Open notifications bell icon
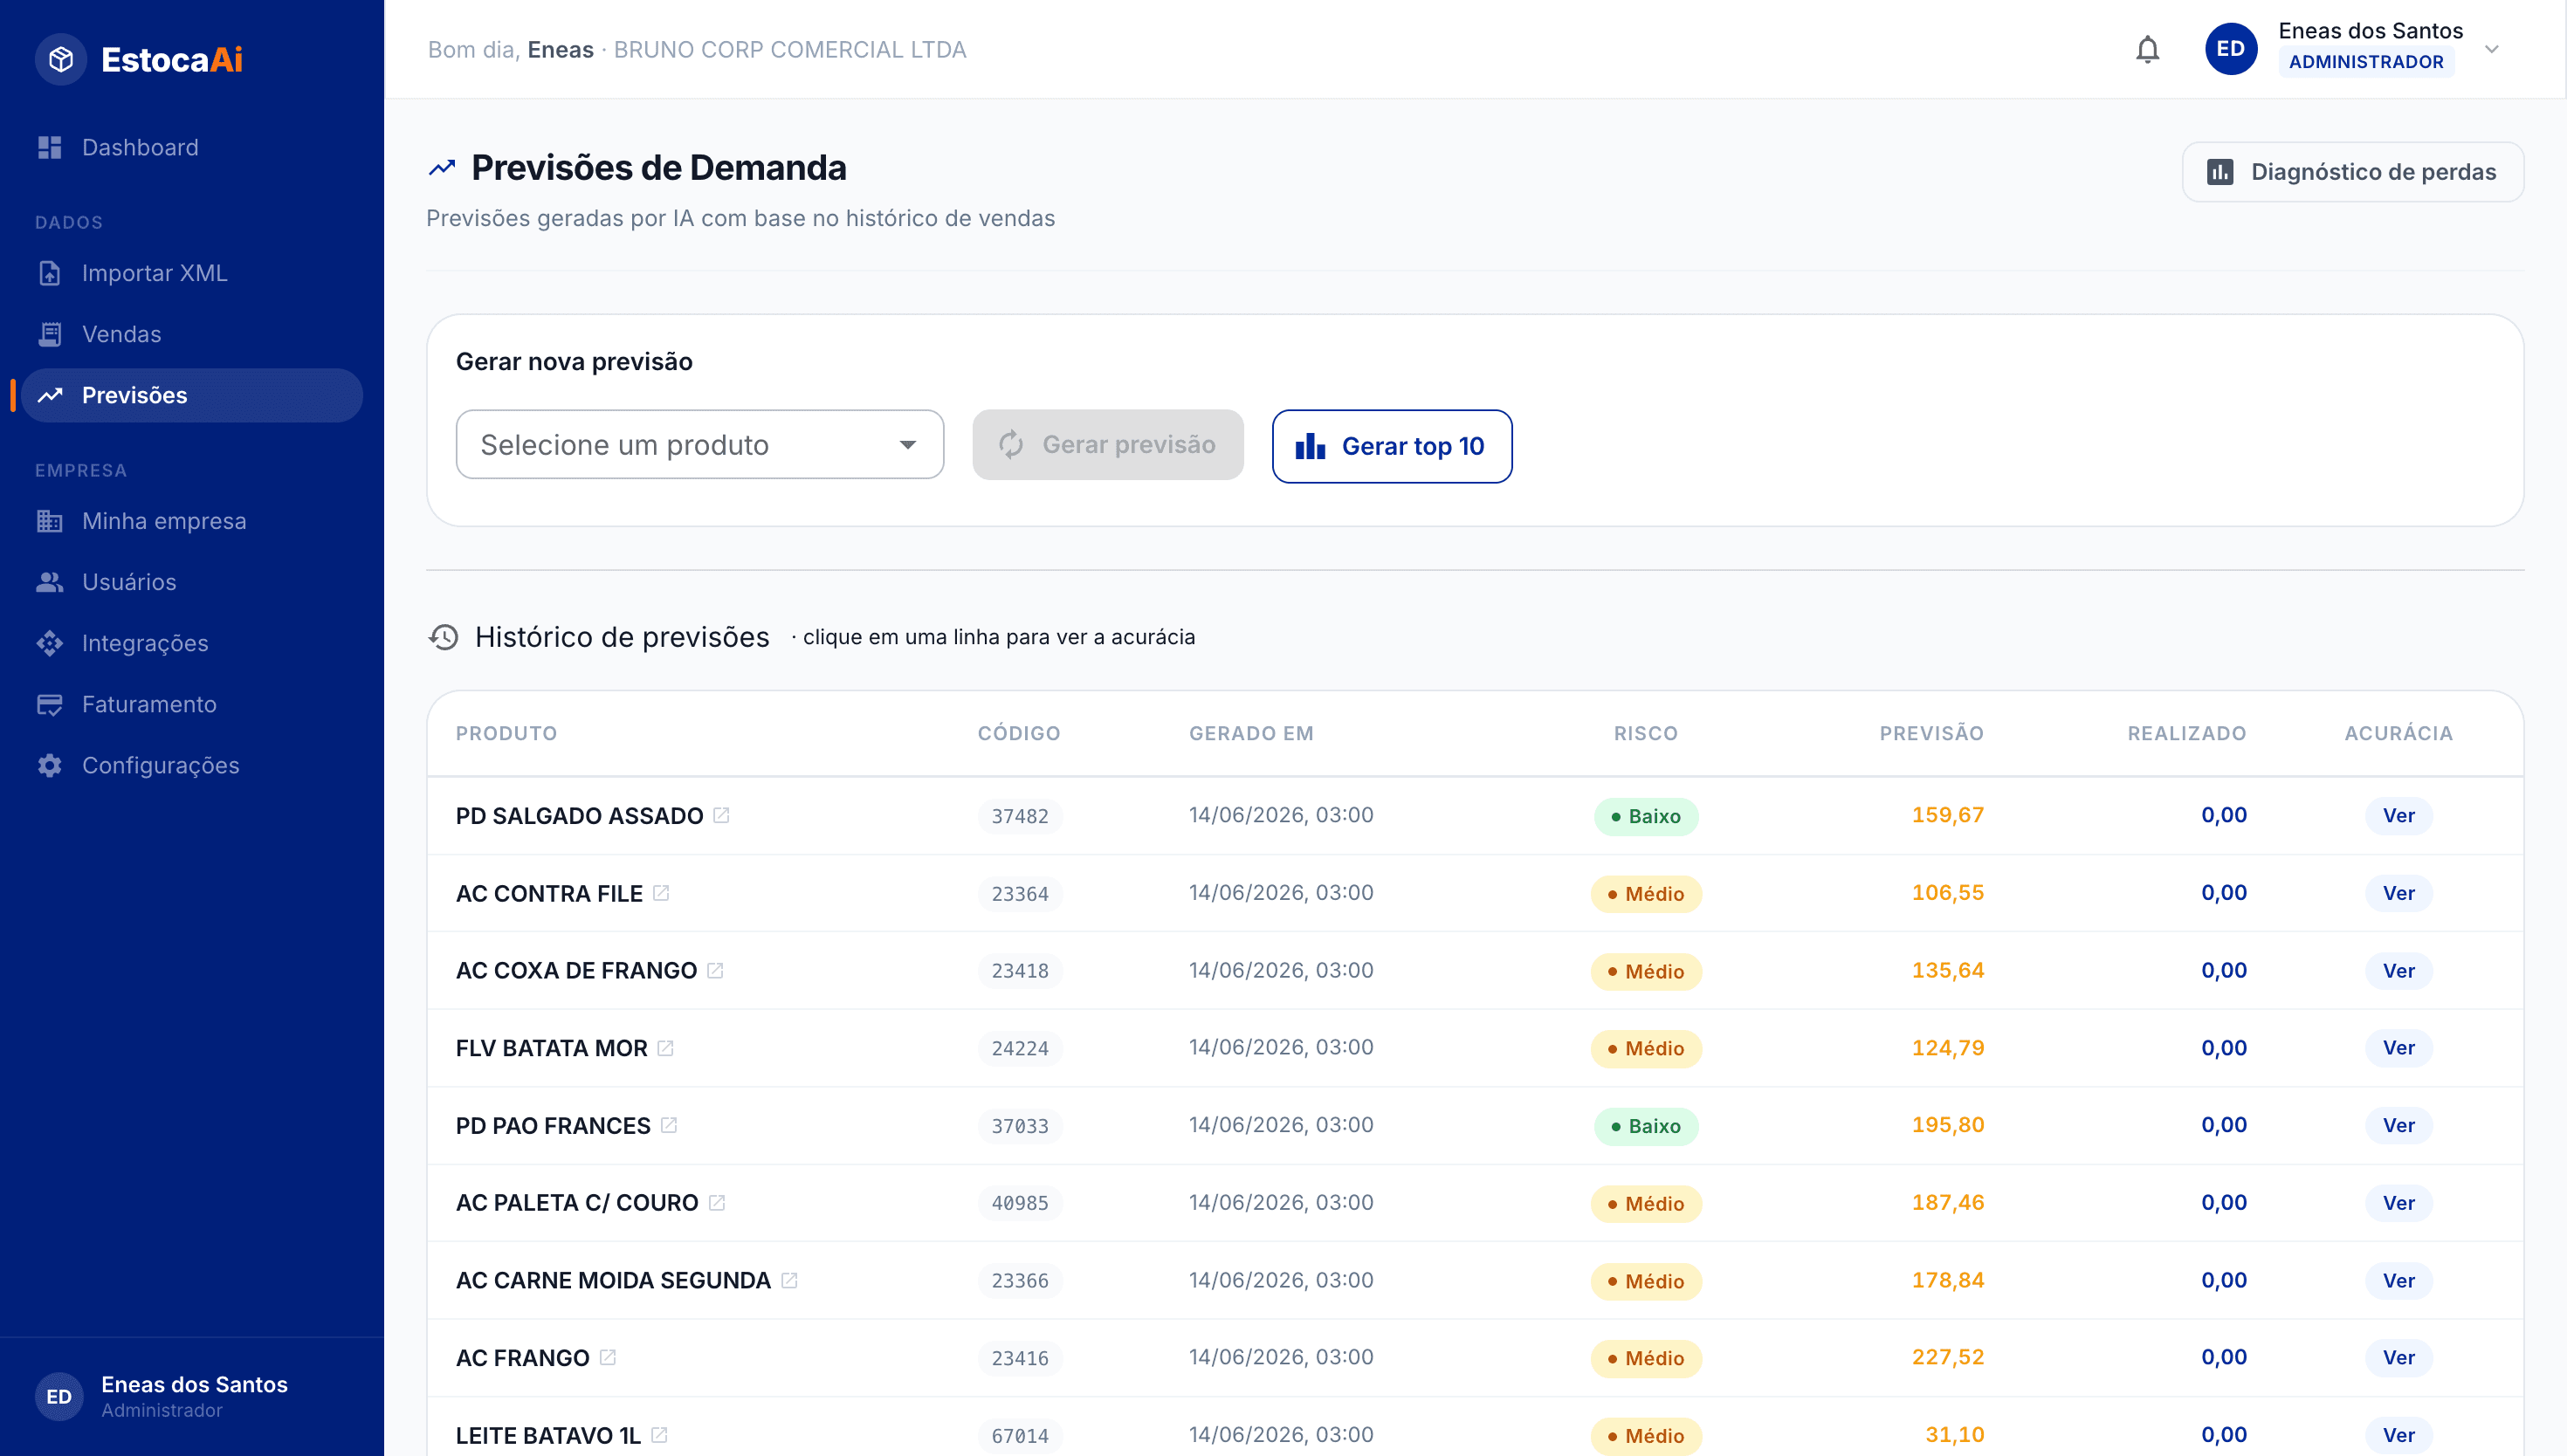 (x=2147, y=49)
